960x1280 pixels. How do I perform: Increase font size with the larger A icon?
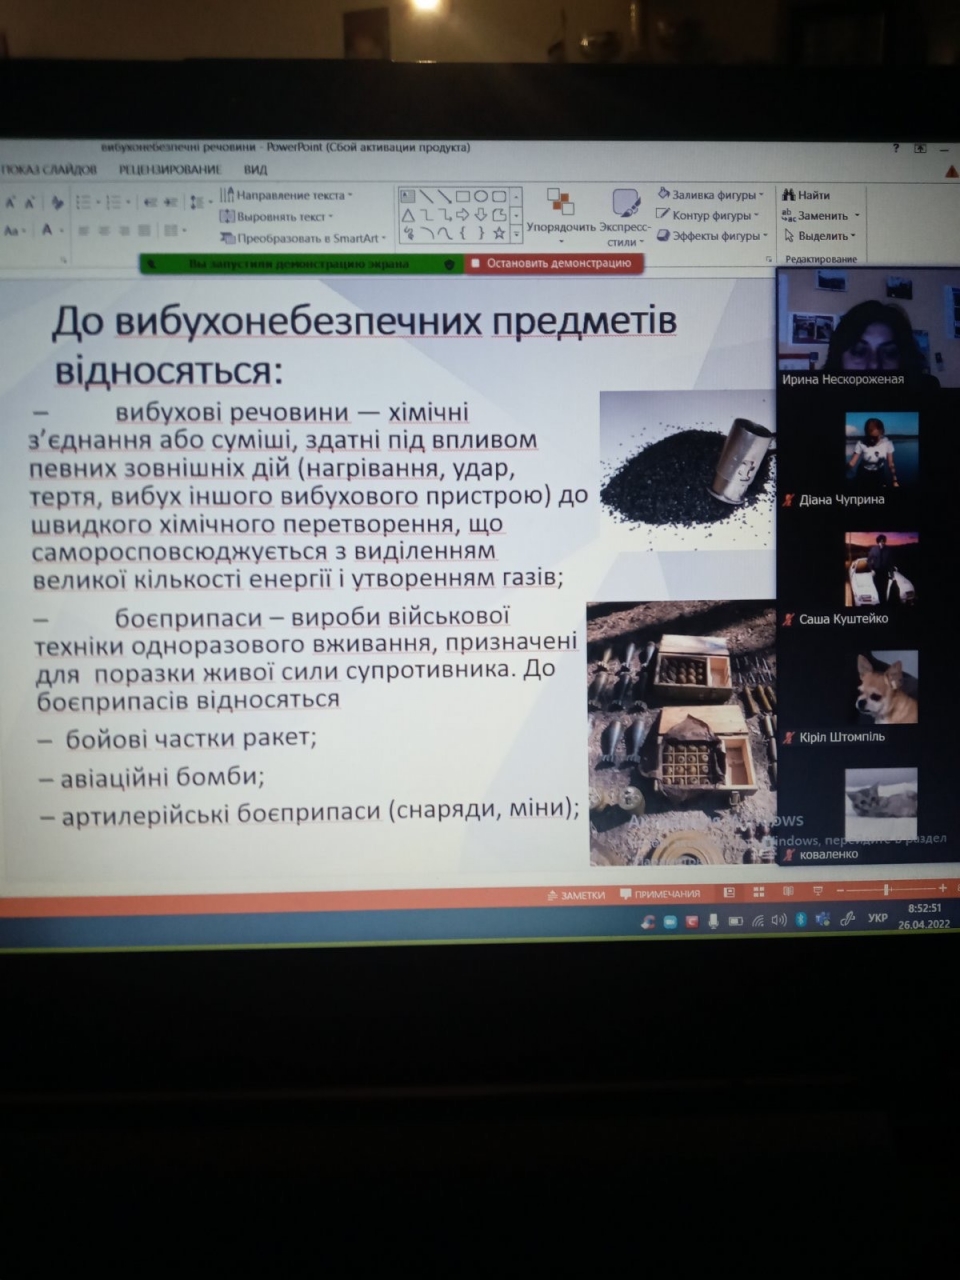(9, 203)
